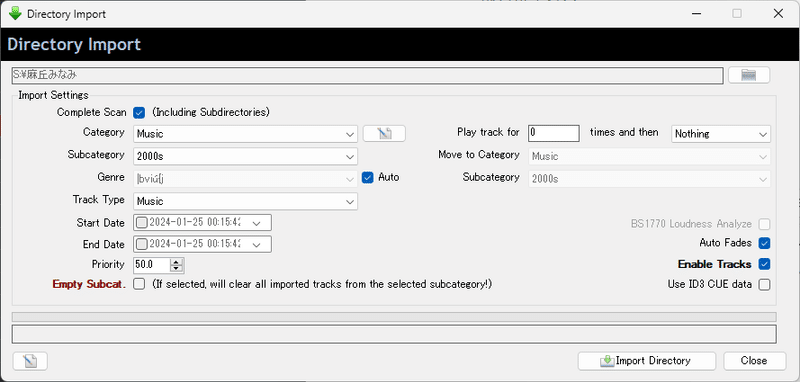Viewport: 800px width, 382px height.
Task: Click the Priority value field 50.0
Action: pyautogui.click(x=152, y=265)
